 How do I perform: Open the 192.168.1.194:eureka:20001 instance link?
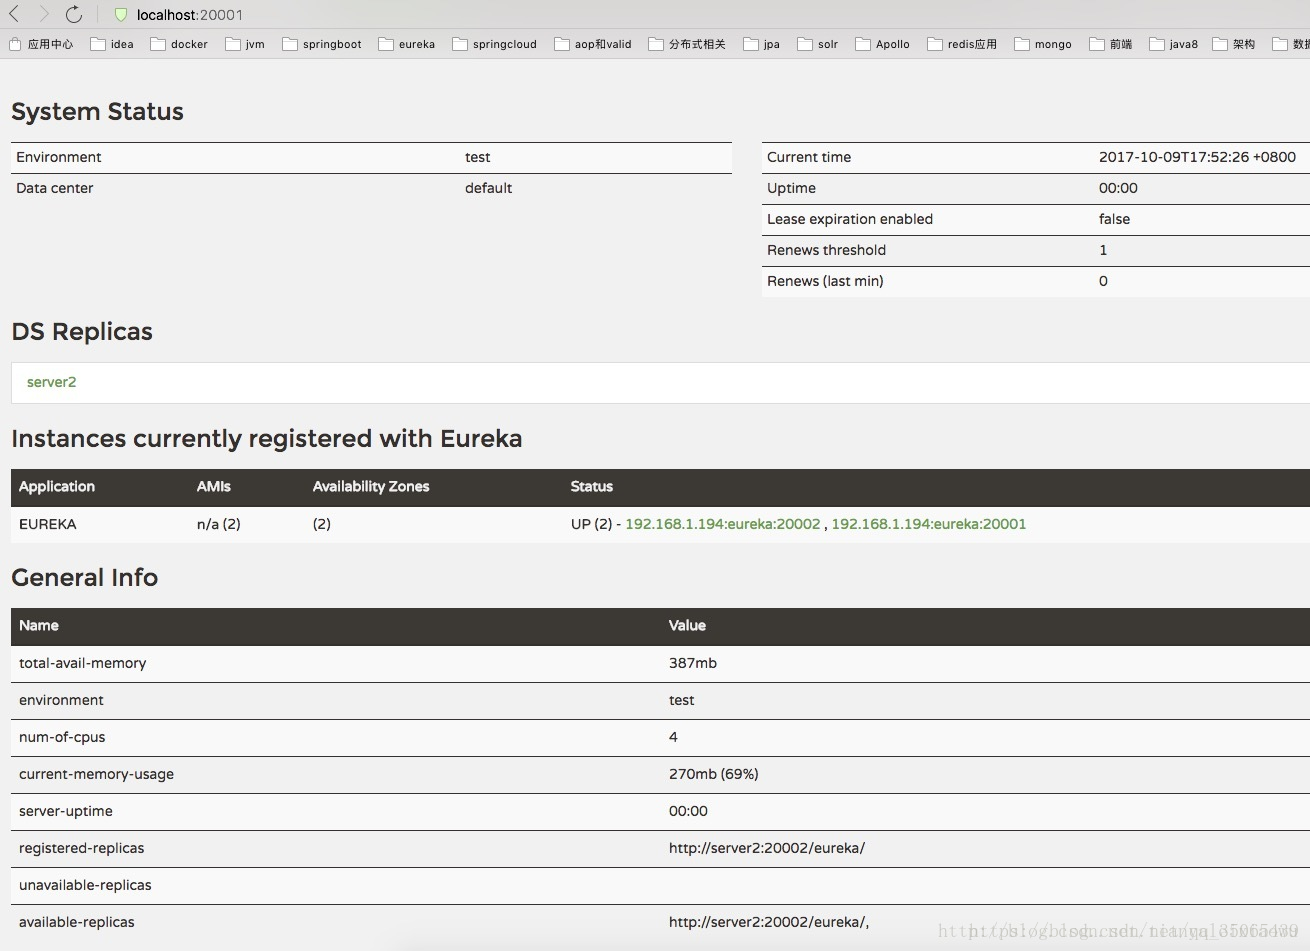pyautogui.click(x=929, y=524)
